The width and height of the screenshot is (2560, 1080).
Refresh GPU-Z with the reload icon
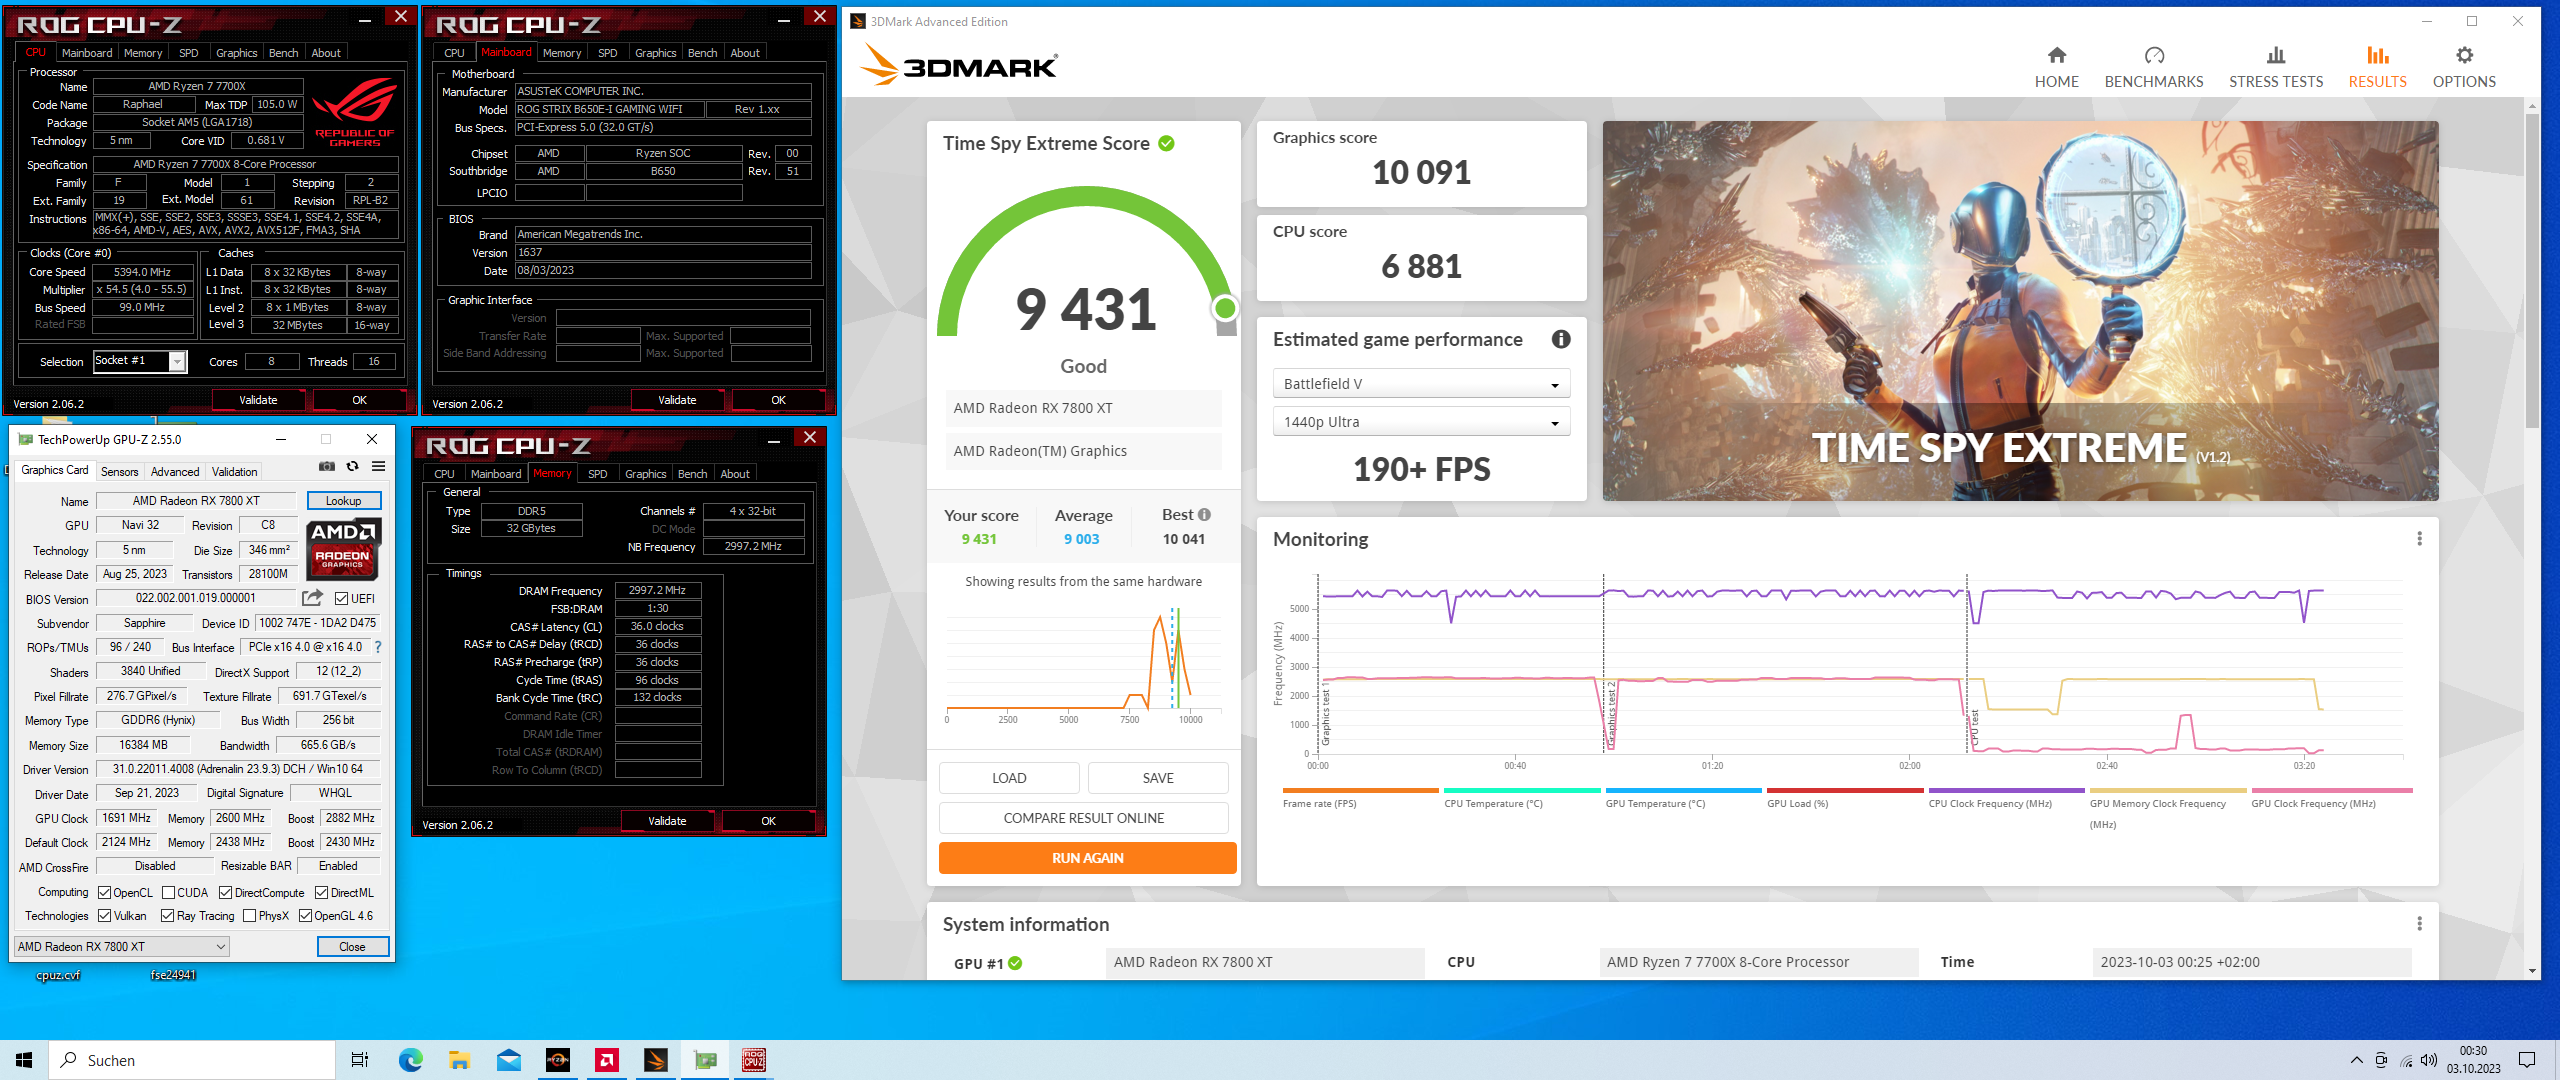(x=352, y=466)
